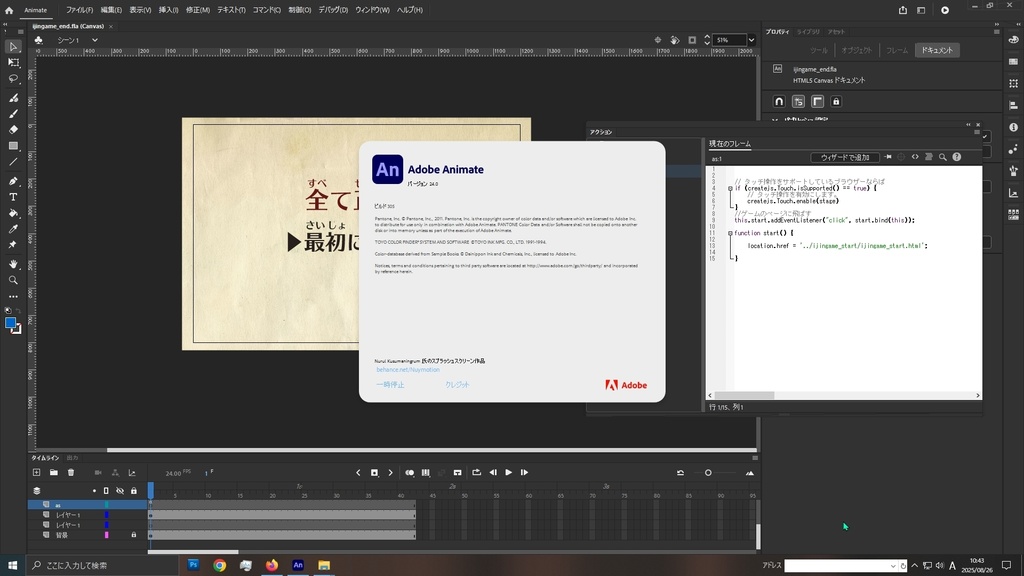Select the 背景 layer row
The image size is (1024, 576).
point(88,535)
